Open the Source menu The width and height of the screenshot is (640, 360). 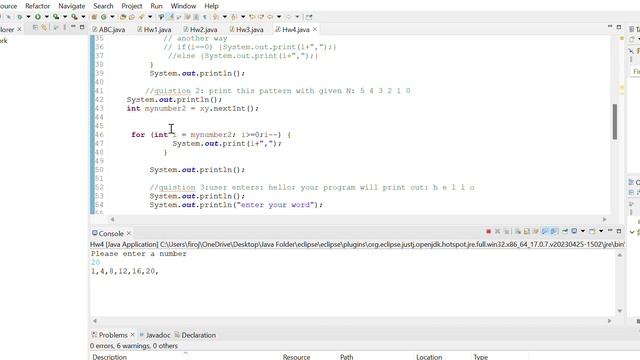(x=8, y=6)
